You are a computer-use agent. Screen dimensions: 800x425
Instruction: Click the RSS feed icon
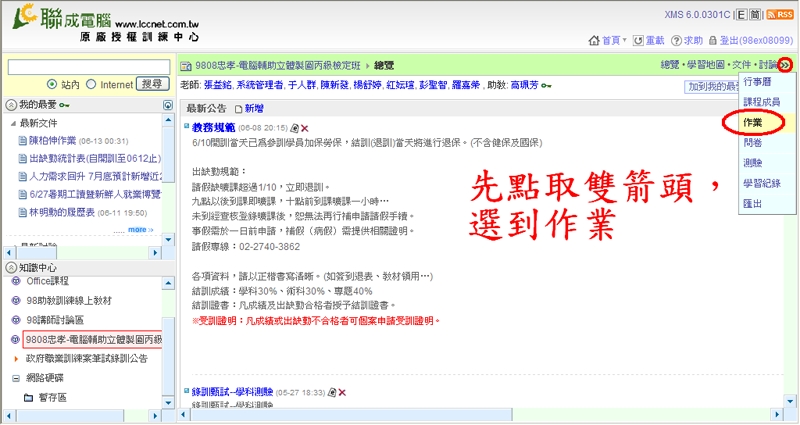(779, 15)
